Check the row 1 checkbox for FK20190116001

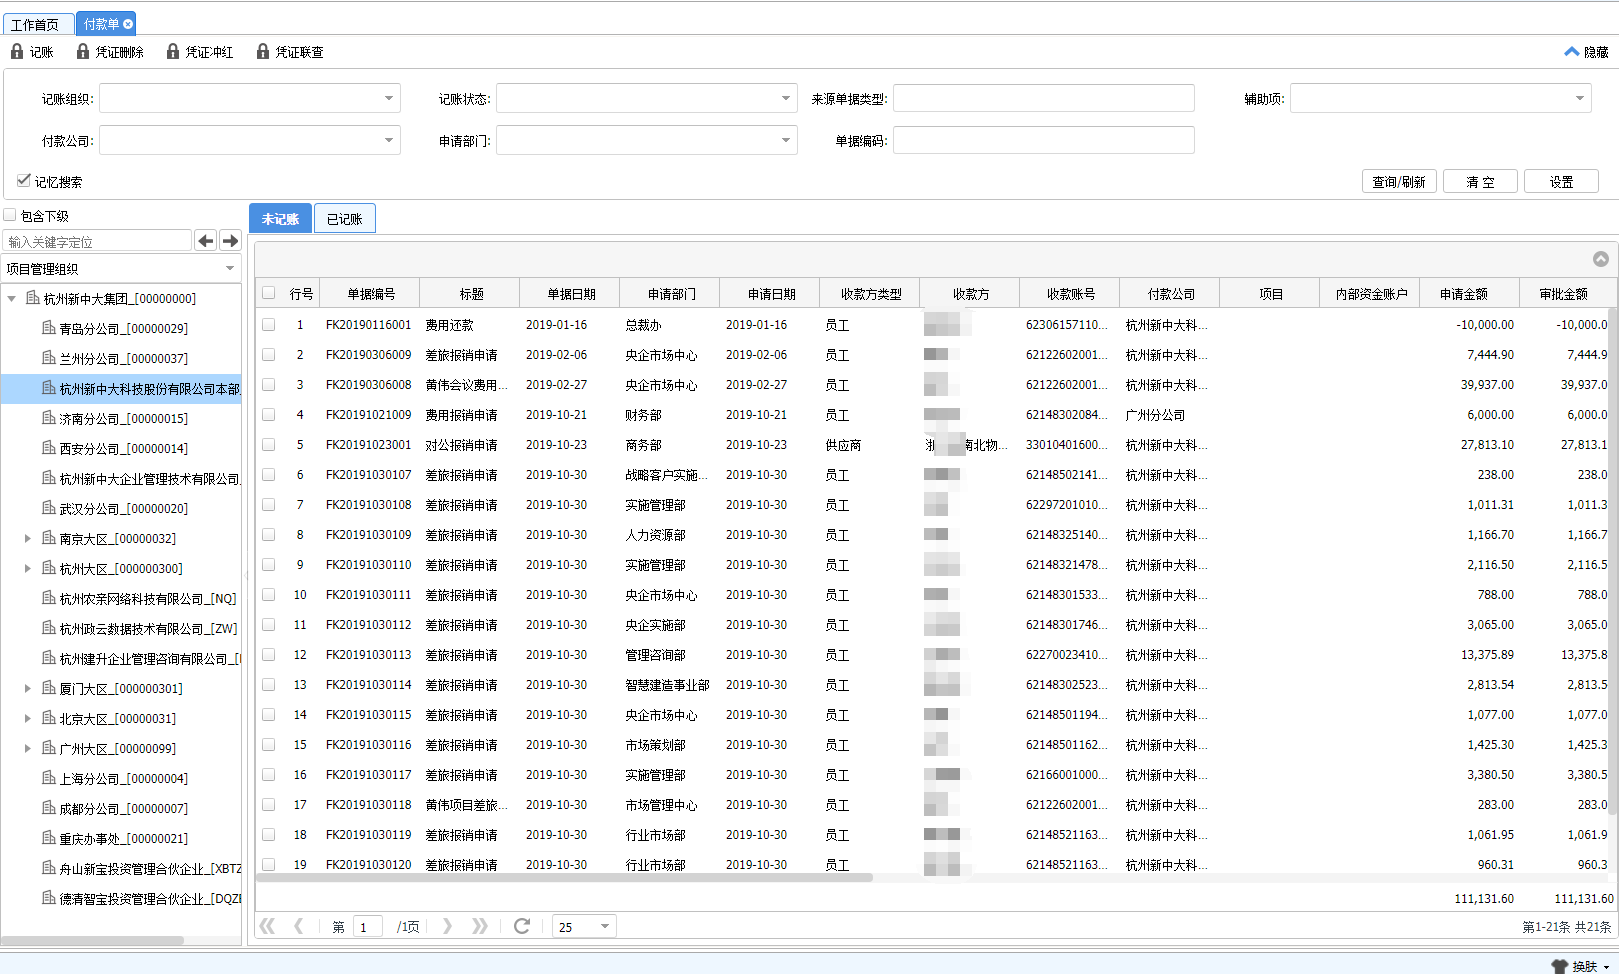(269, 325)
